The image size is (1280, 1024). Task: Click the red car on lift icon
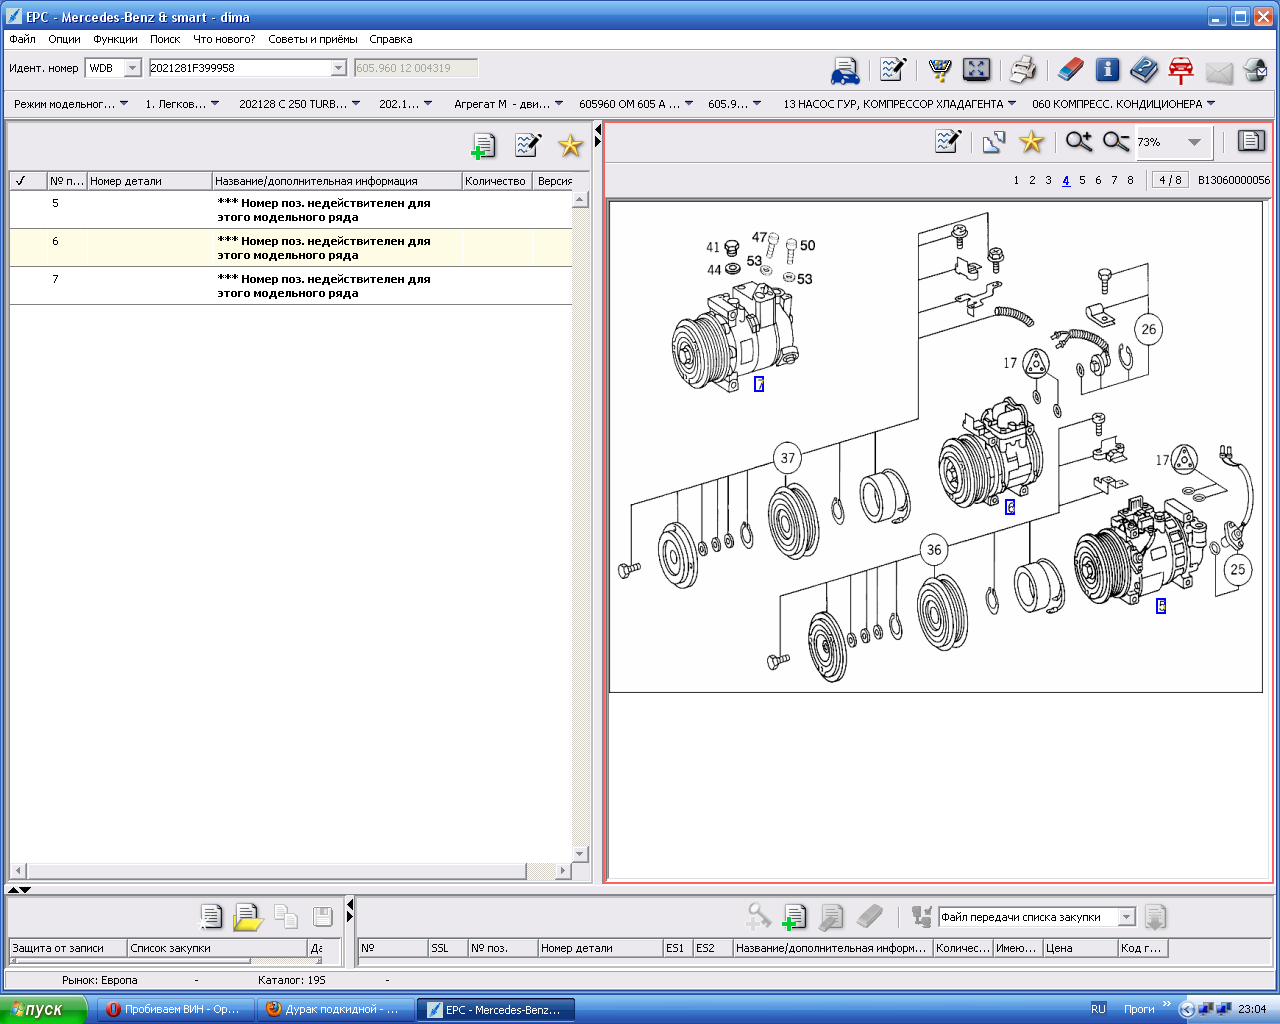click(1181, 70)
